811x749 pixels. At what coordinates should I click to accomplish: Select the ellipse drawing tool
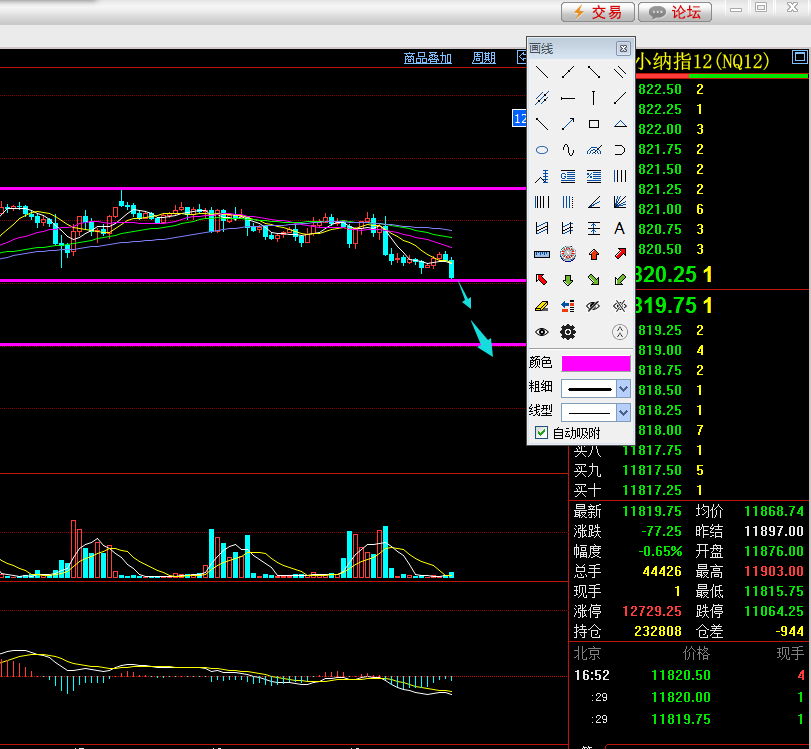542,150
